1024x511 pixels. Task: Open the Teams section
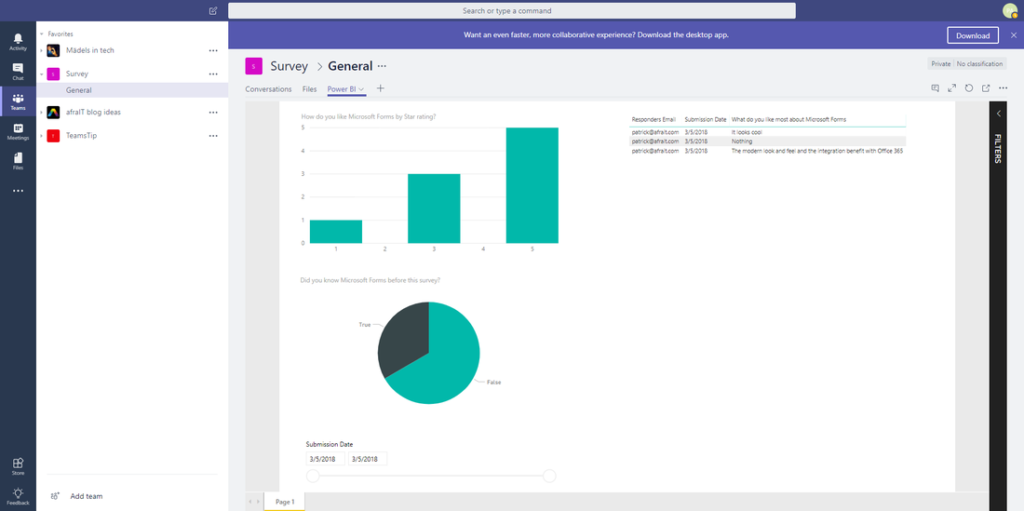(x=18, y=101)
